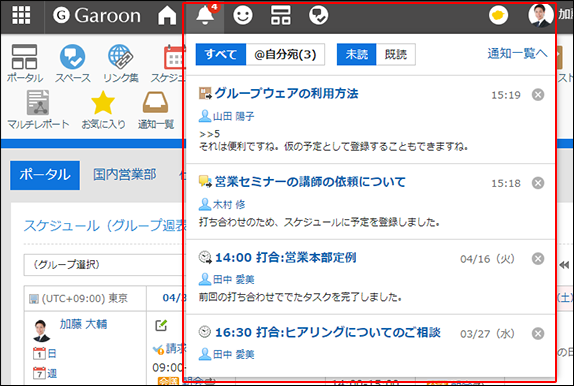Click the 04/16 (火) notification date
The height and width of the screenshot is (386, 574).
click(x=487, y=259)
